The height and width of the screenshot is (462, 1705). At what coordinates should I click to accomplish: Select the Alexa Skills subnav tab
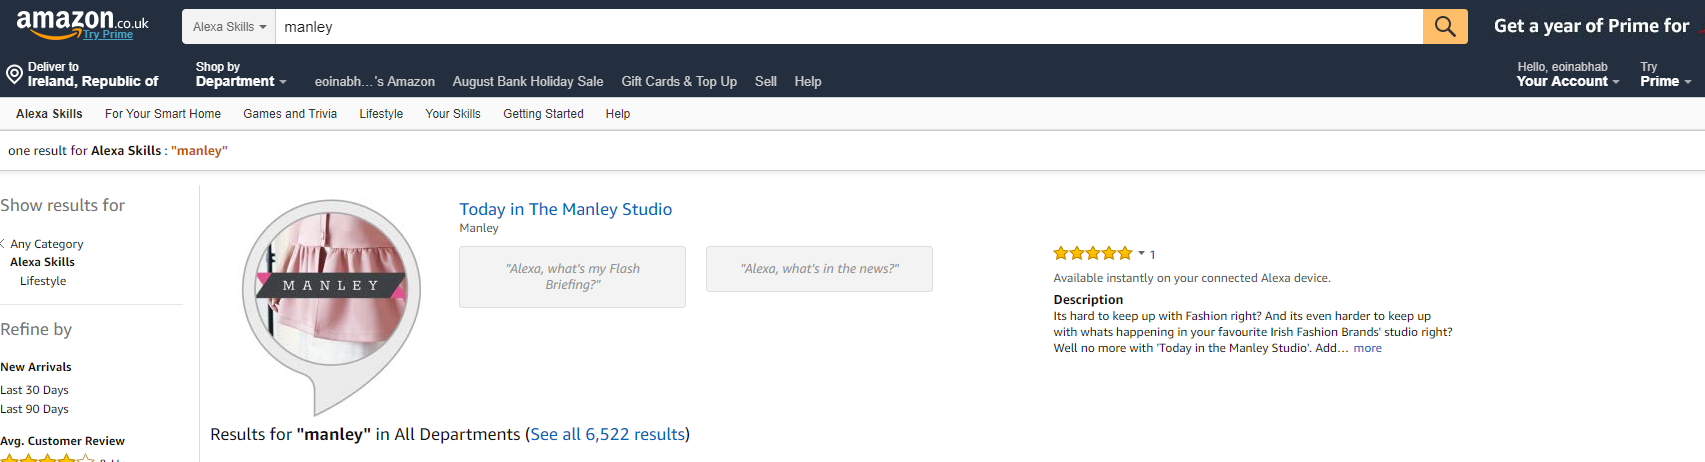point(49,114)
